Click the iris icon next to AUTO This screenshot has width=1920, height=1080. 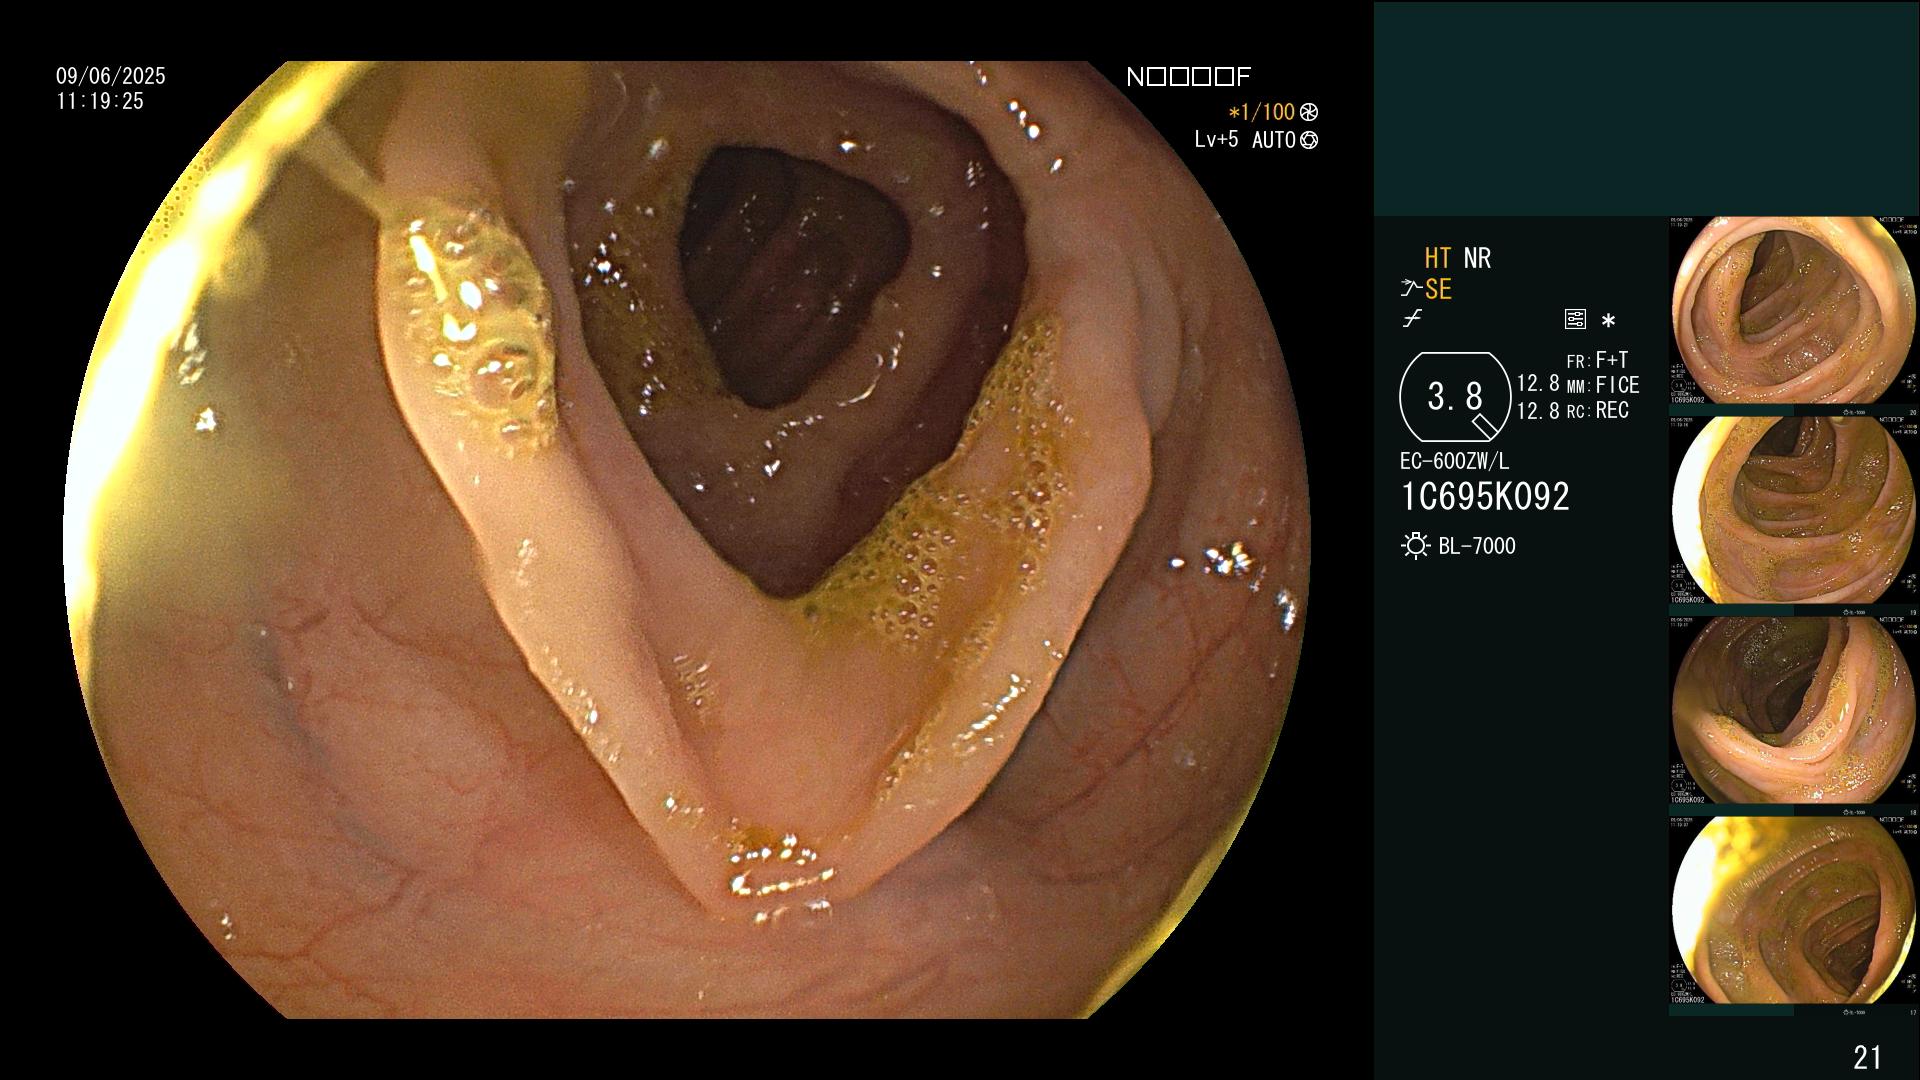click(1309, 141)
